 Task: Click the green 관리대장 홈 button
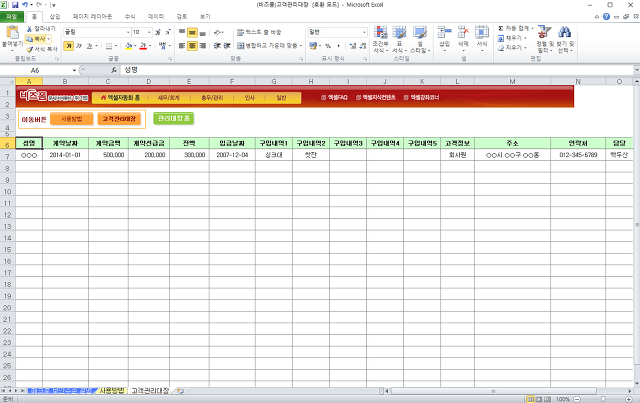click(x=173, y=118)
